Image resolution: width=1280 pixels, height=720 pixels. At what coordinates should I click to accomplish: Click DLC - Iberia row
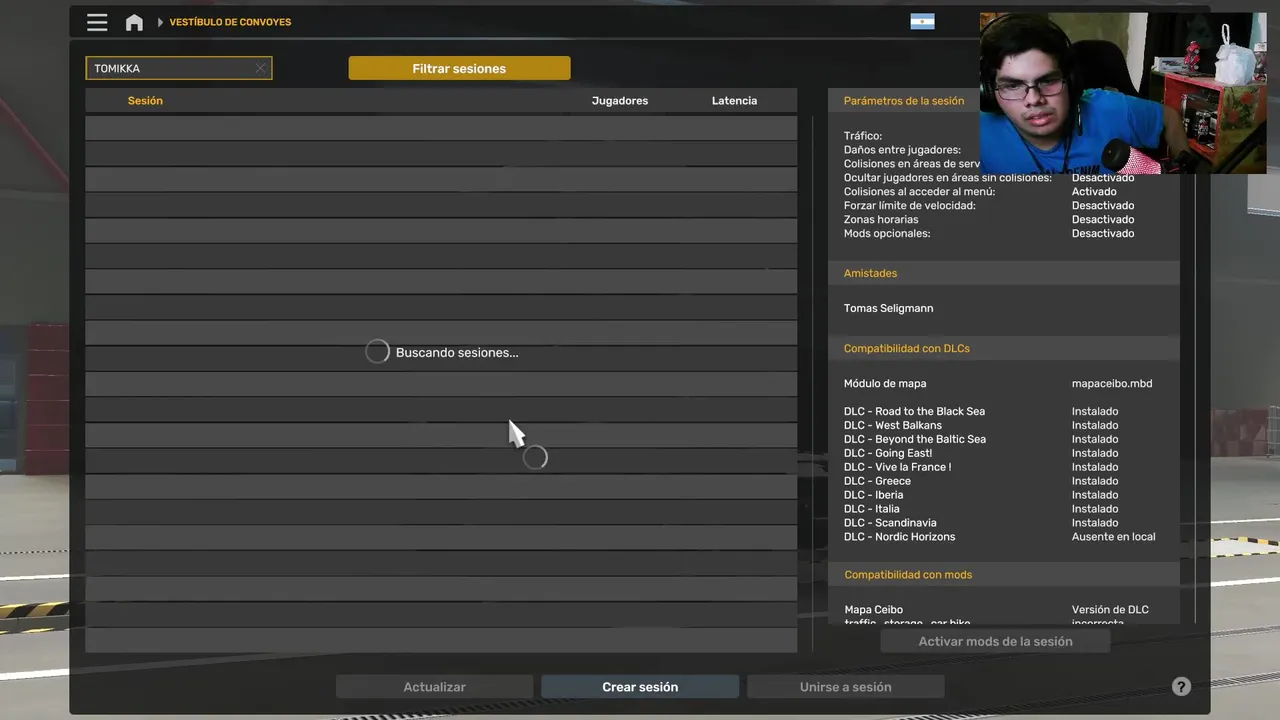coord(873,495)
